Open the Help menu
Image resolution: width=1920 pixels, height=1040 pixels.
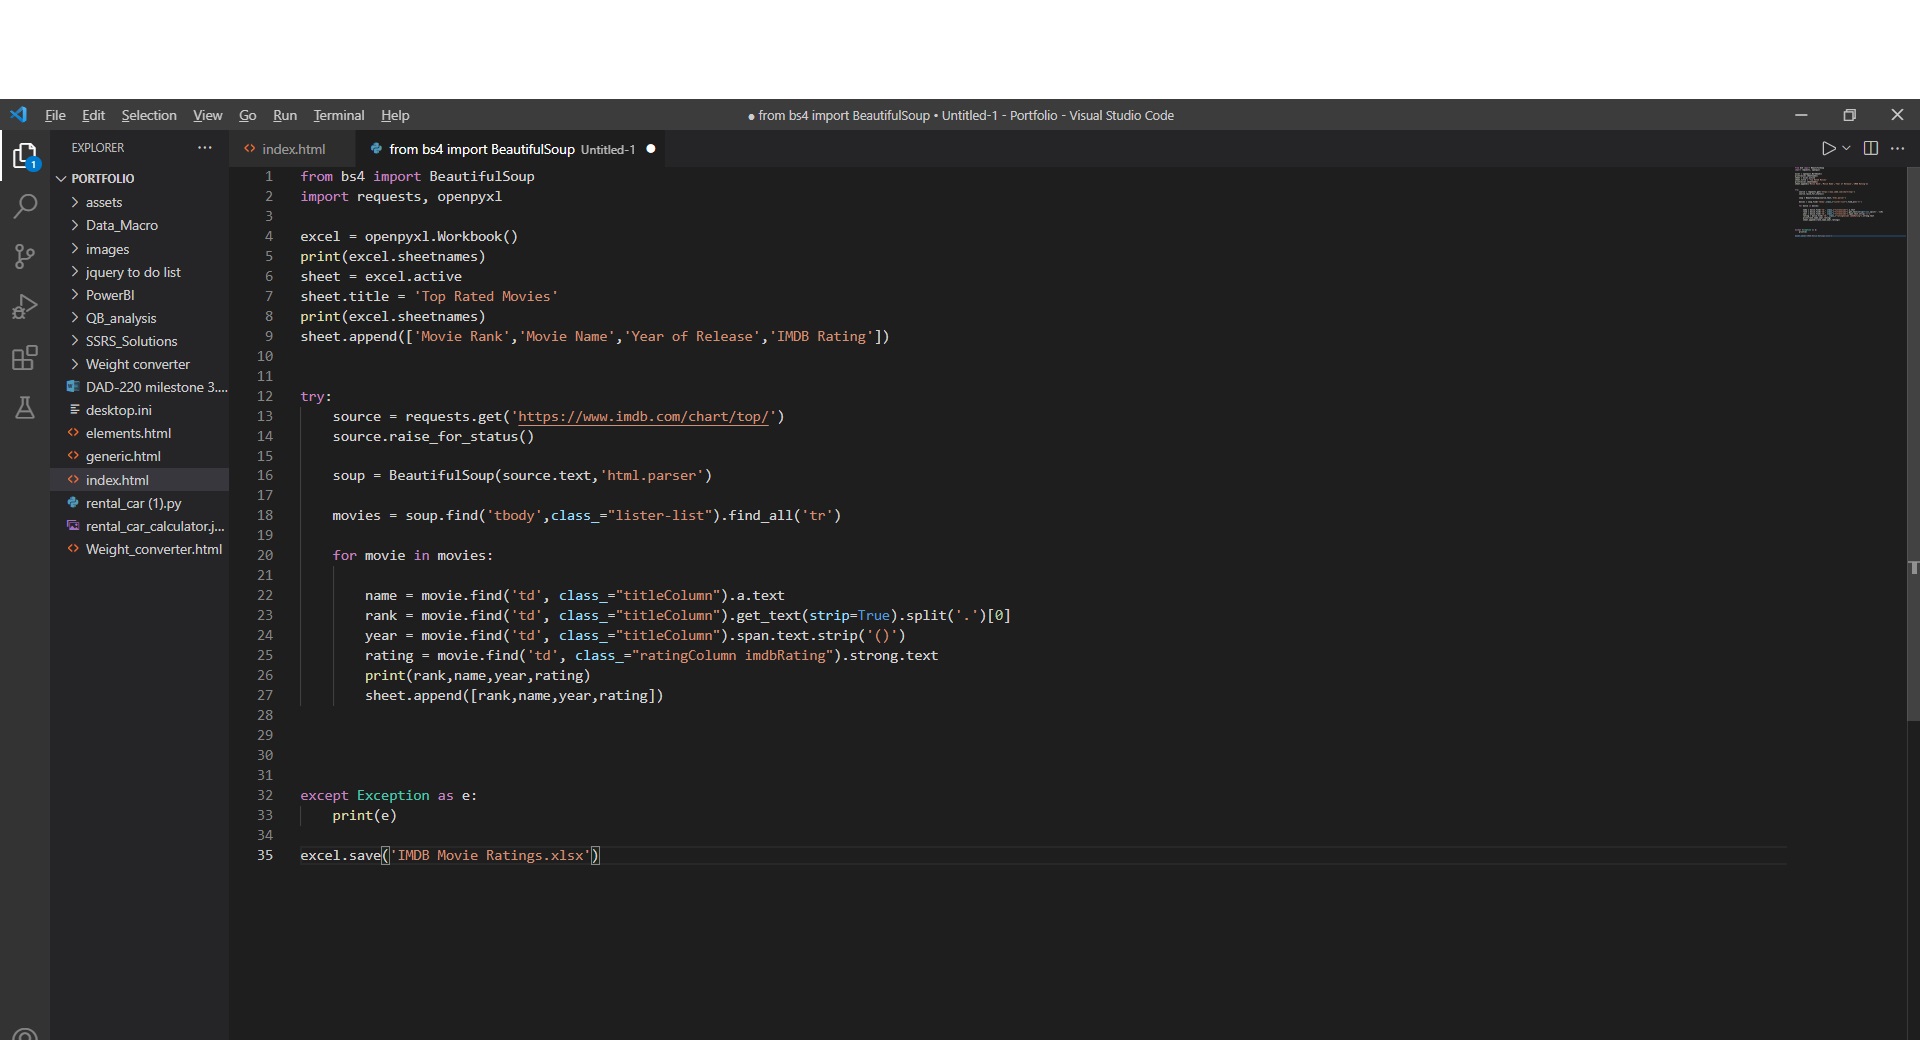tap(395, 115)
